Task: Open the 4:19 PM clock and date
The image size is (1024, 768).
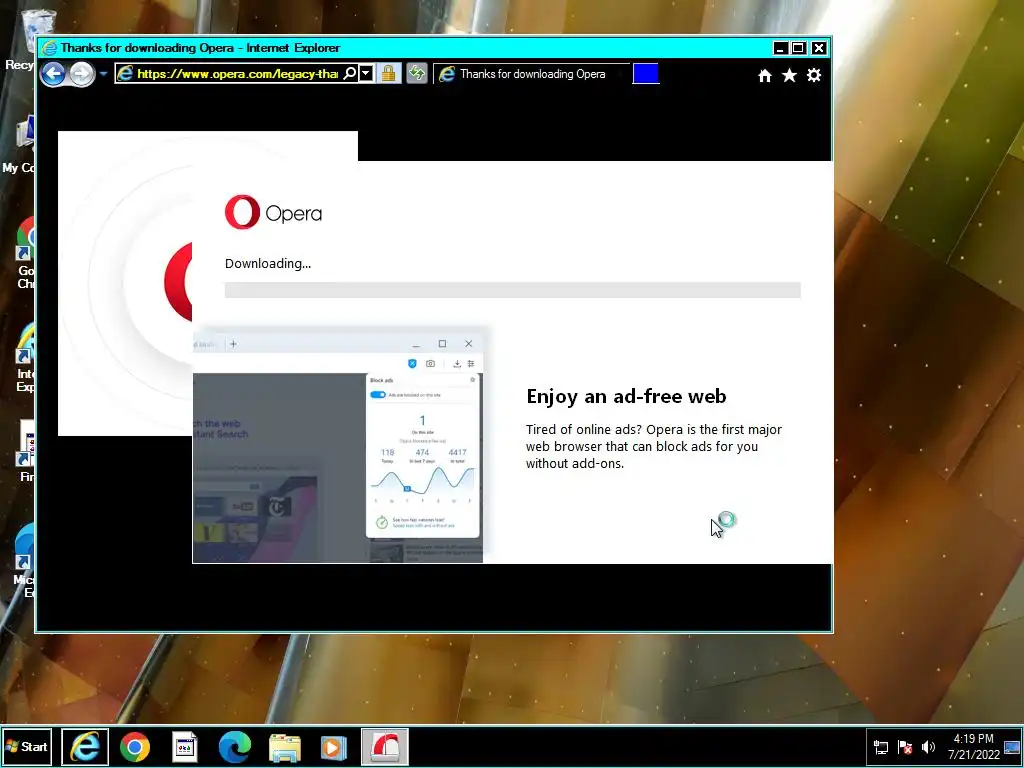Action: pyautogui.click(x=974, y=746)
